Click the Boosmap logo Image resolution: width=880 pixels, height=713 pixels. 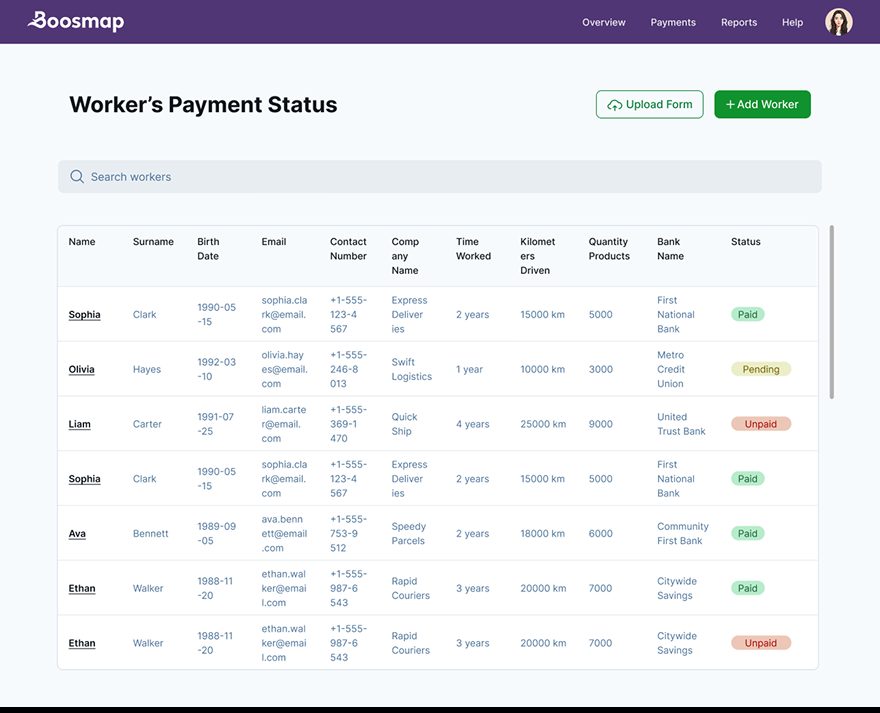click(x=76, y=21)
